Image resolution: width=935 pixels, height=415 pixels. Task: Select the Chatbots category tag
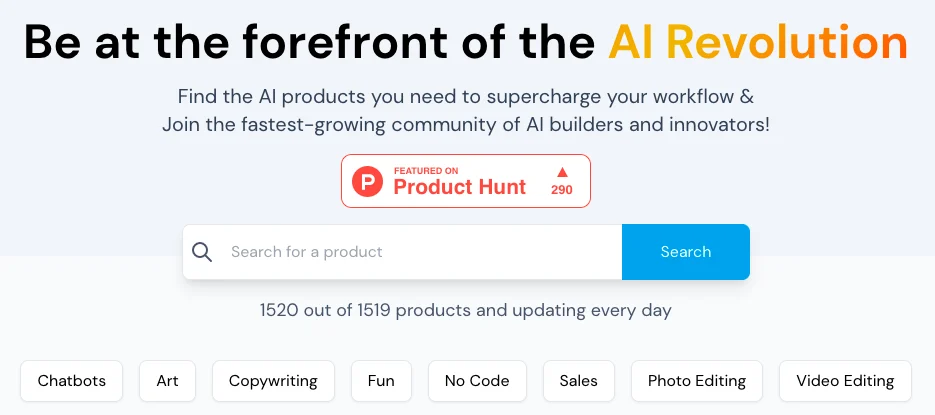71,381
